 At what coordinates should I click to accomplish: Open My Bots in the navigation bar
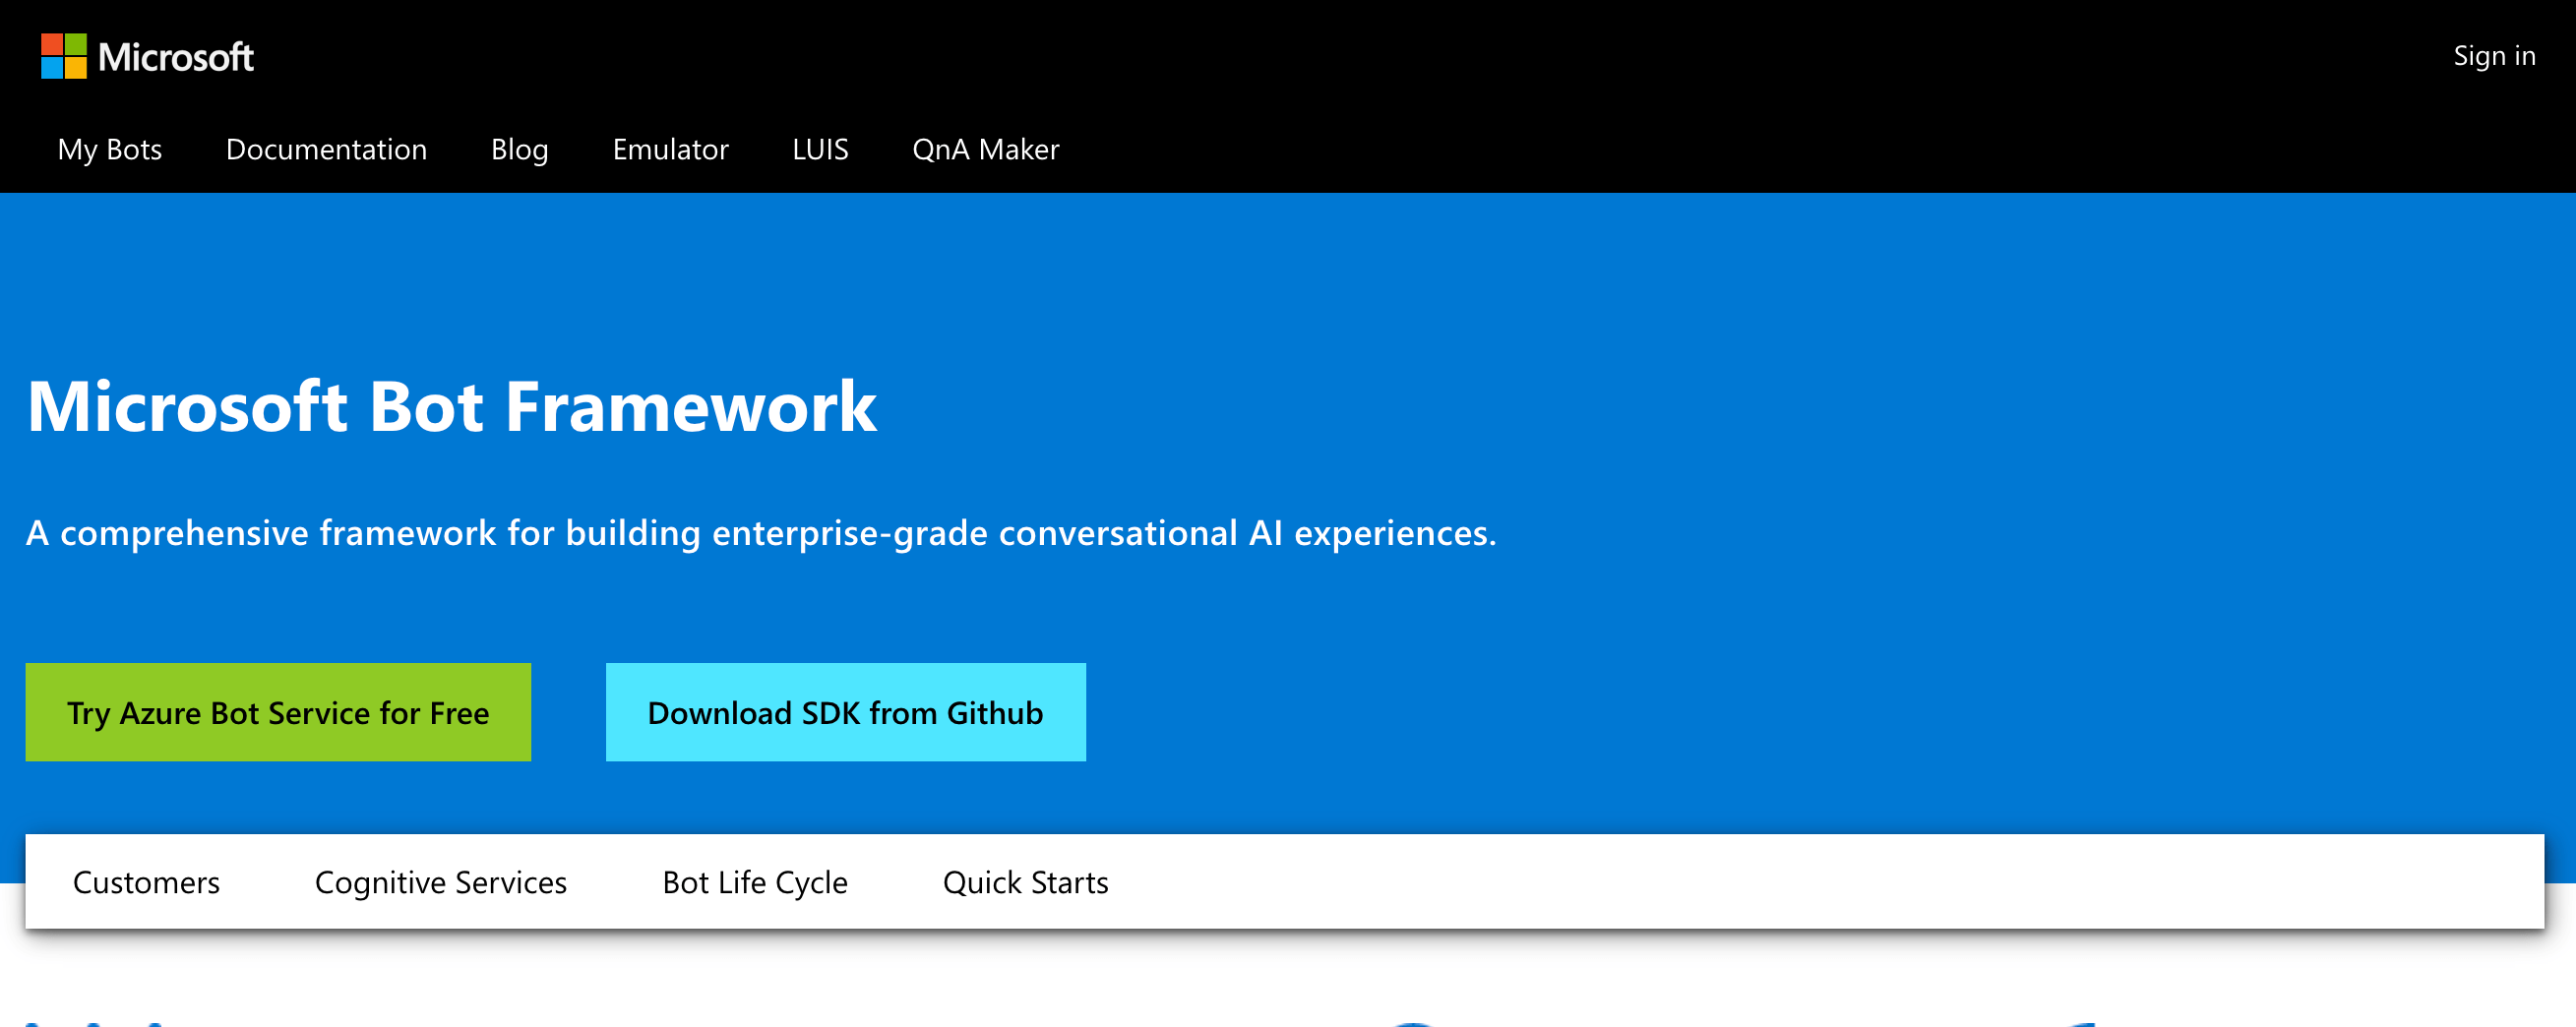click(x=110, y=149)
